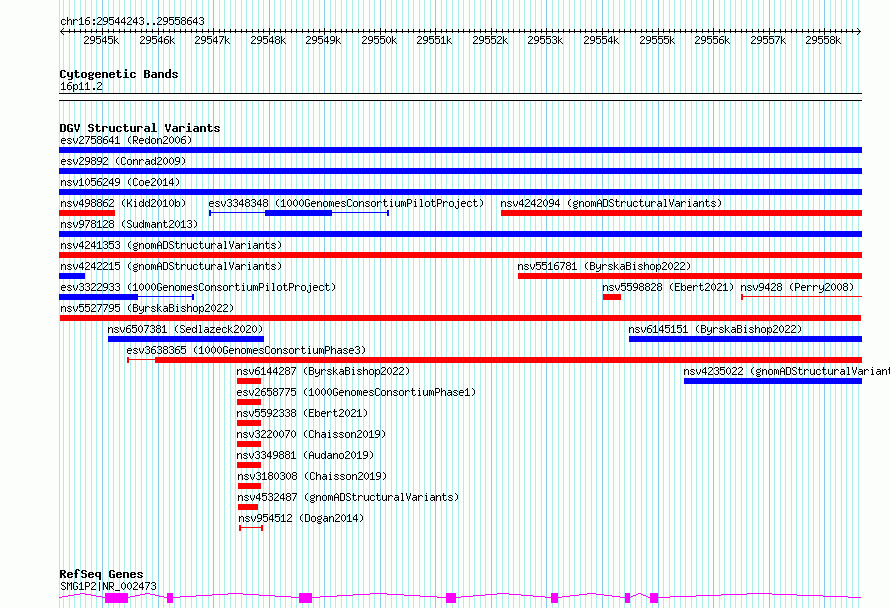Click the esv2658775 1000GenomesConsortiumPhase1 label
This screenshot has width=890, height=608.
pyautogui.click(x=356, y=392)
